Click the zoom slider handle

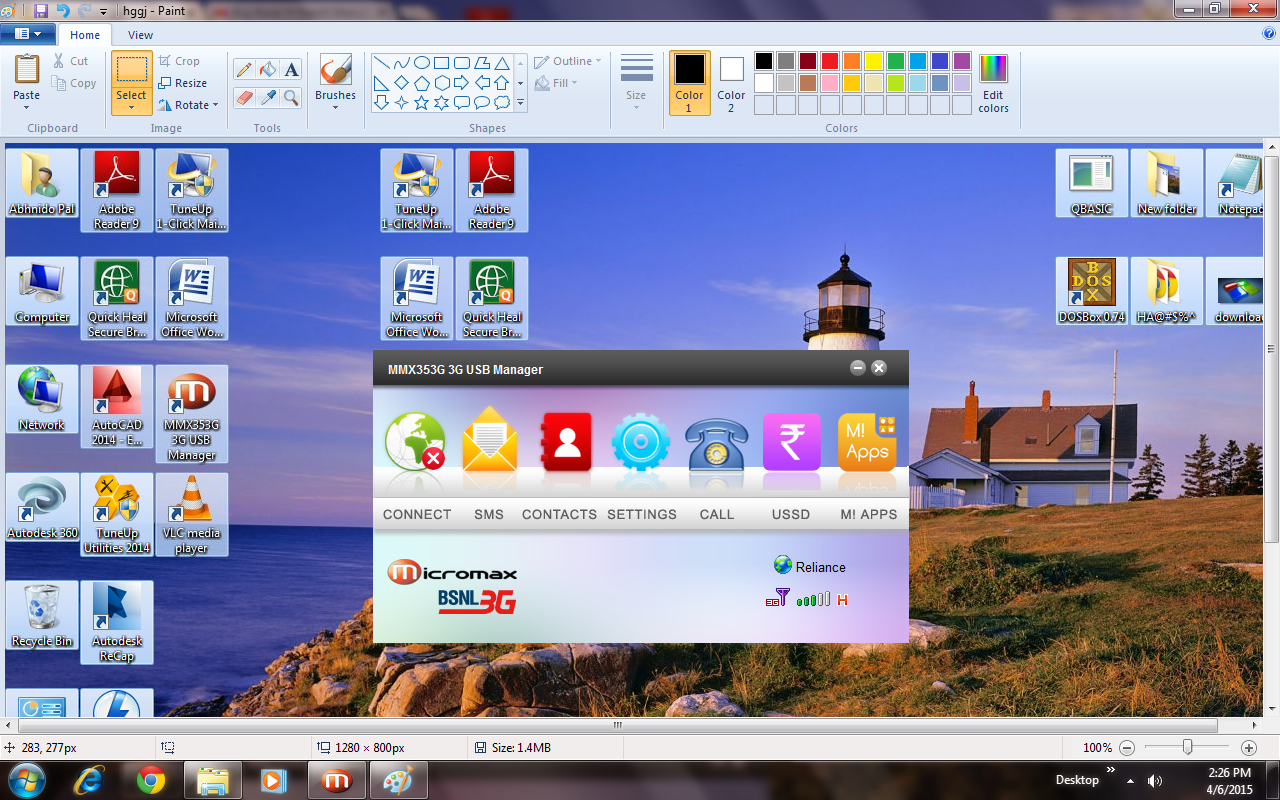pyautogui.click(x=1187, y=747)
